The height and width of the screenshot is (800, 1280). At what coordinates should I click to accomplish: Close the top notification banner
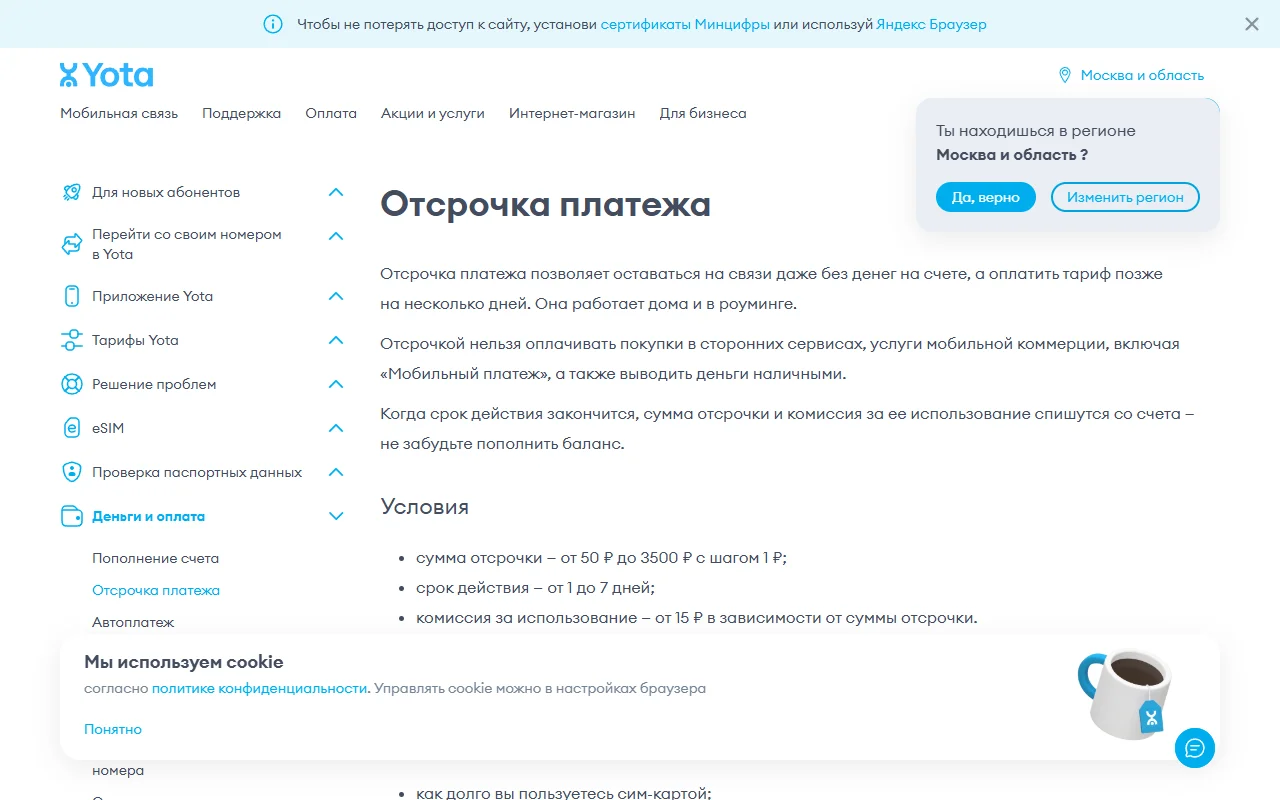1252,24
